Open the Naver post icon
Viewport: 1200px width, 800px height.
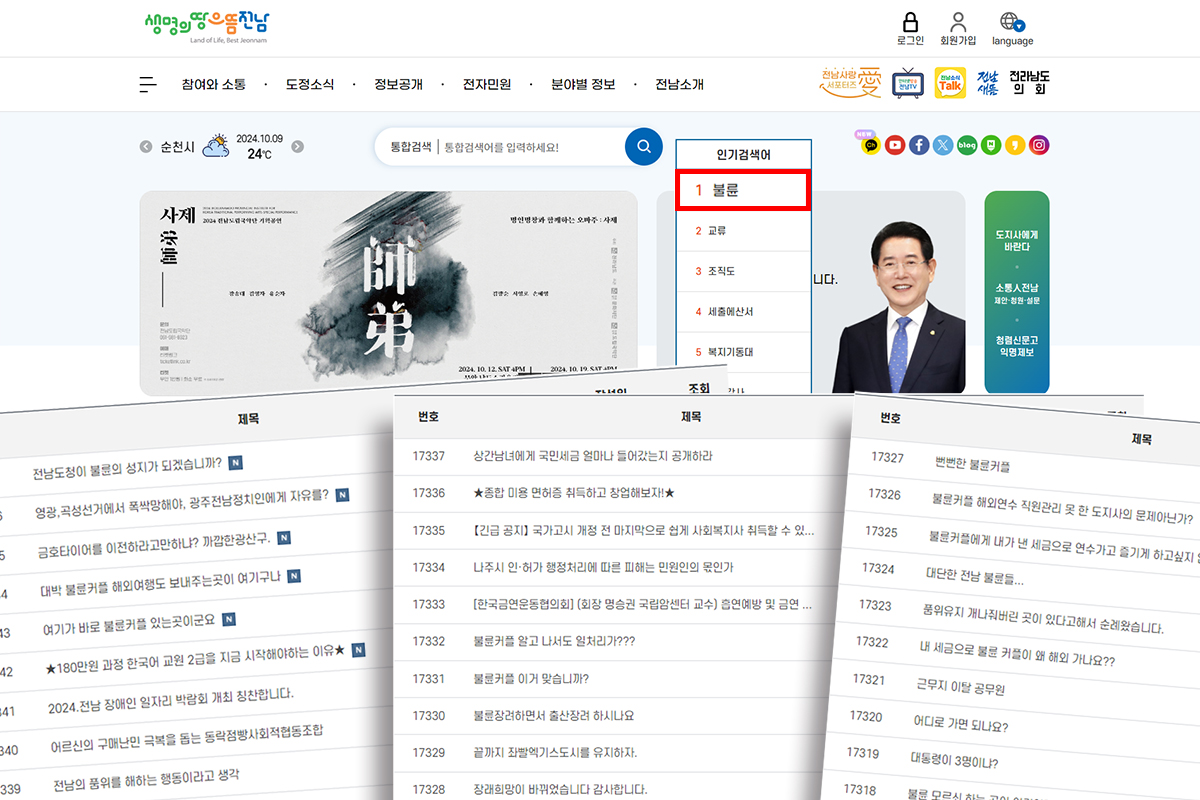(x=991, y=145)
